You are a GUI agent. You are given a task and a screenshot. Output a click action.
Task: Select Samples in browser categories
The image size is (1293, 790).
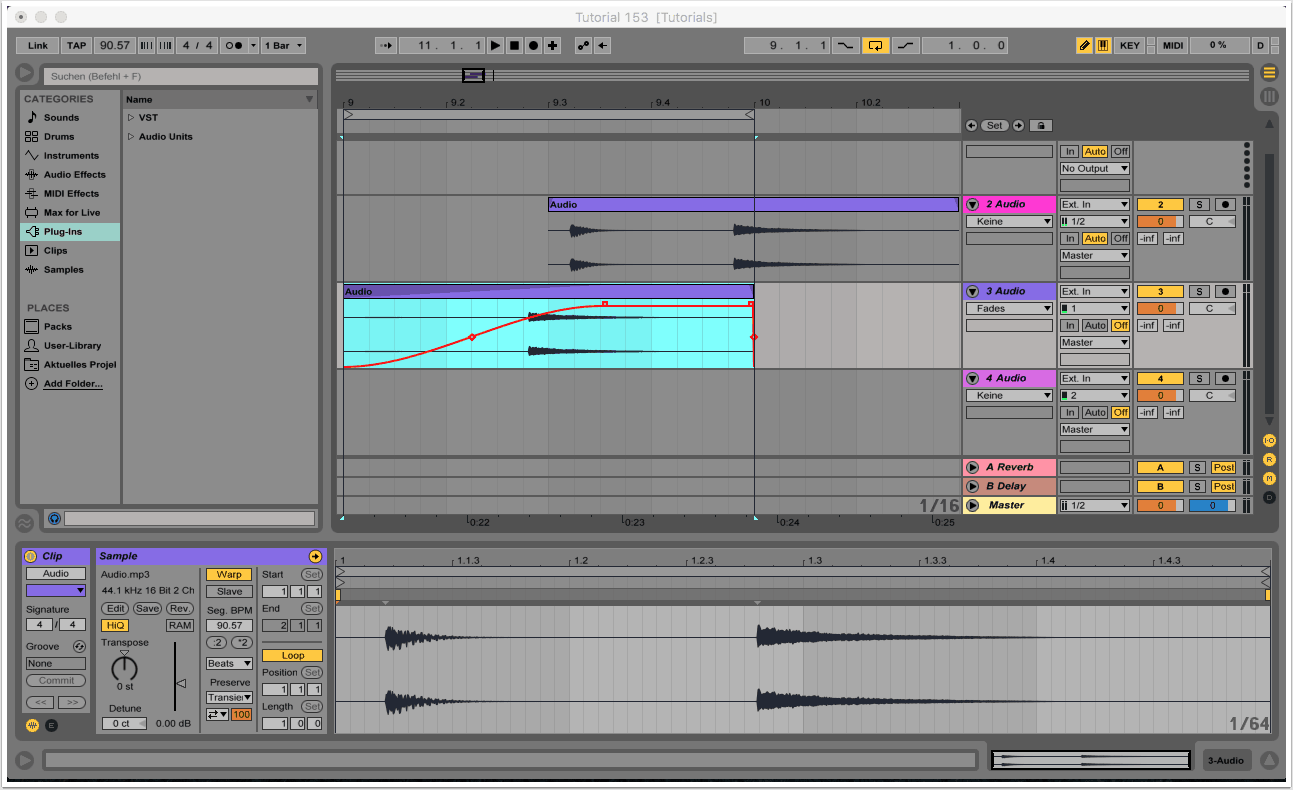pyautogui.click(x=63, y=270)
